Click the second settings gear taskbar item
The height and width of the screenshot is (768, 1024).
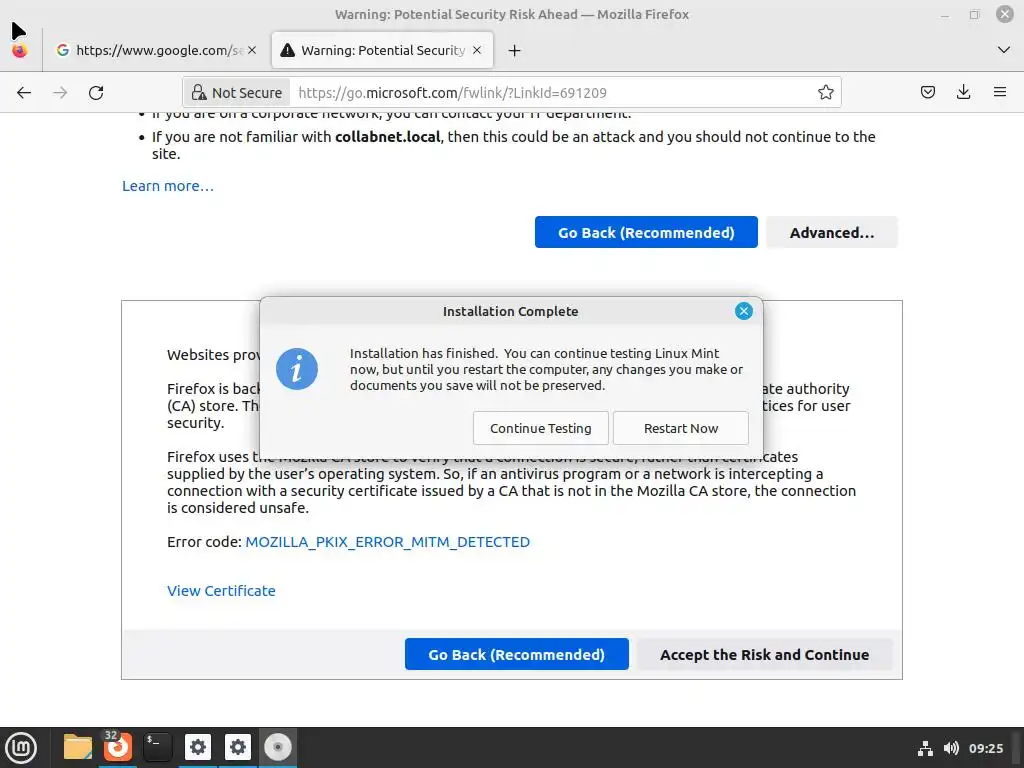click(238, 747)
